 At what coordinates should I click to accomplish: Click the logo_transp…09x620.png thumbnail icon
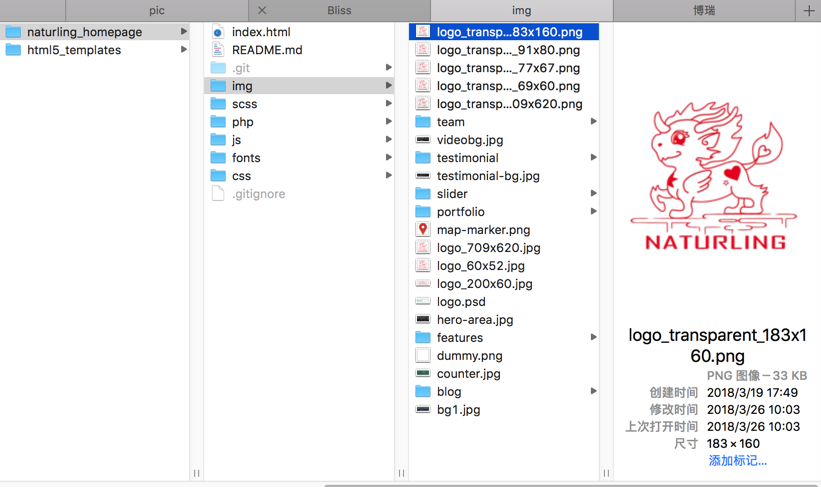[x=423, y=104]
